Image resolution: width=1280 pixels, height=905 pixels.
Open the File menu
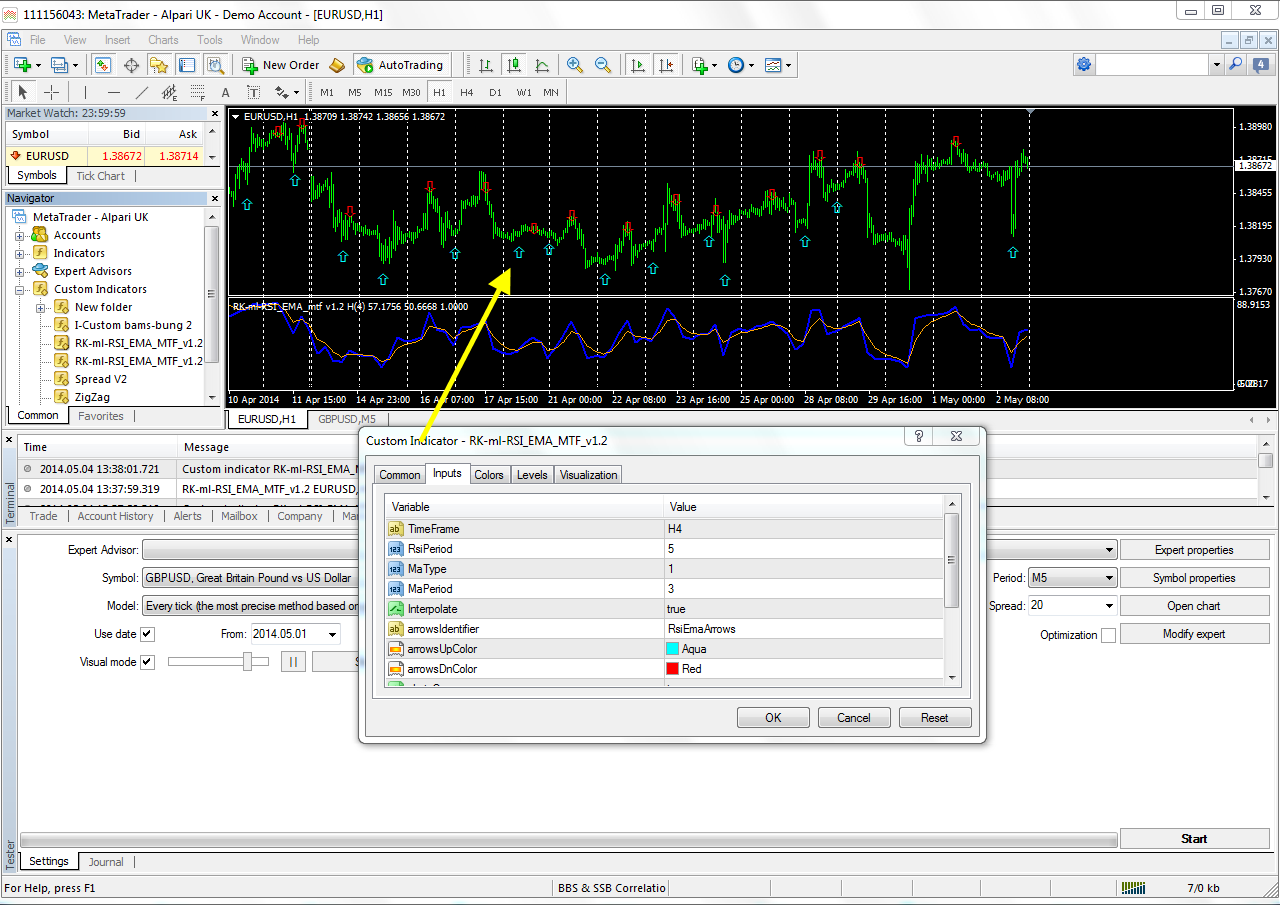pyautogui.click(x=37, y=40)
